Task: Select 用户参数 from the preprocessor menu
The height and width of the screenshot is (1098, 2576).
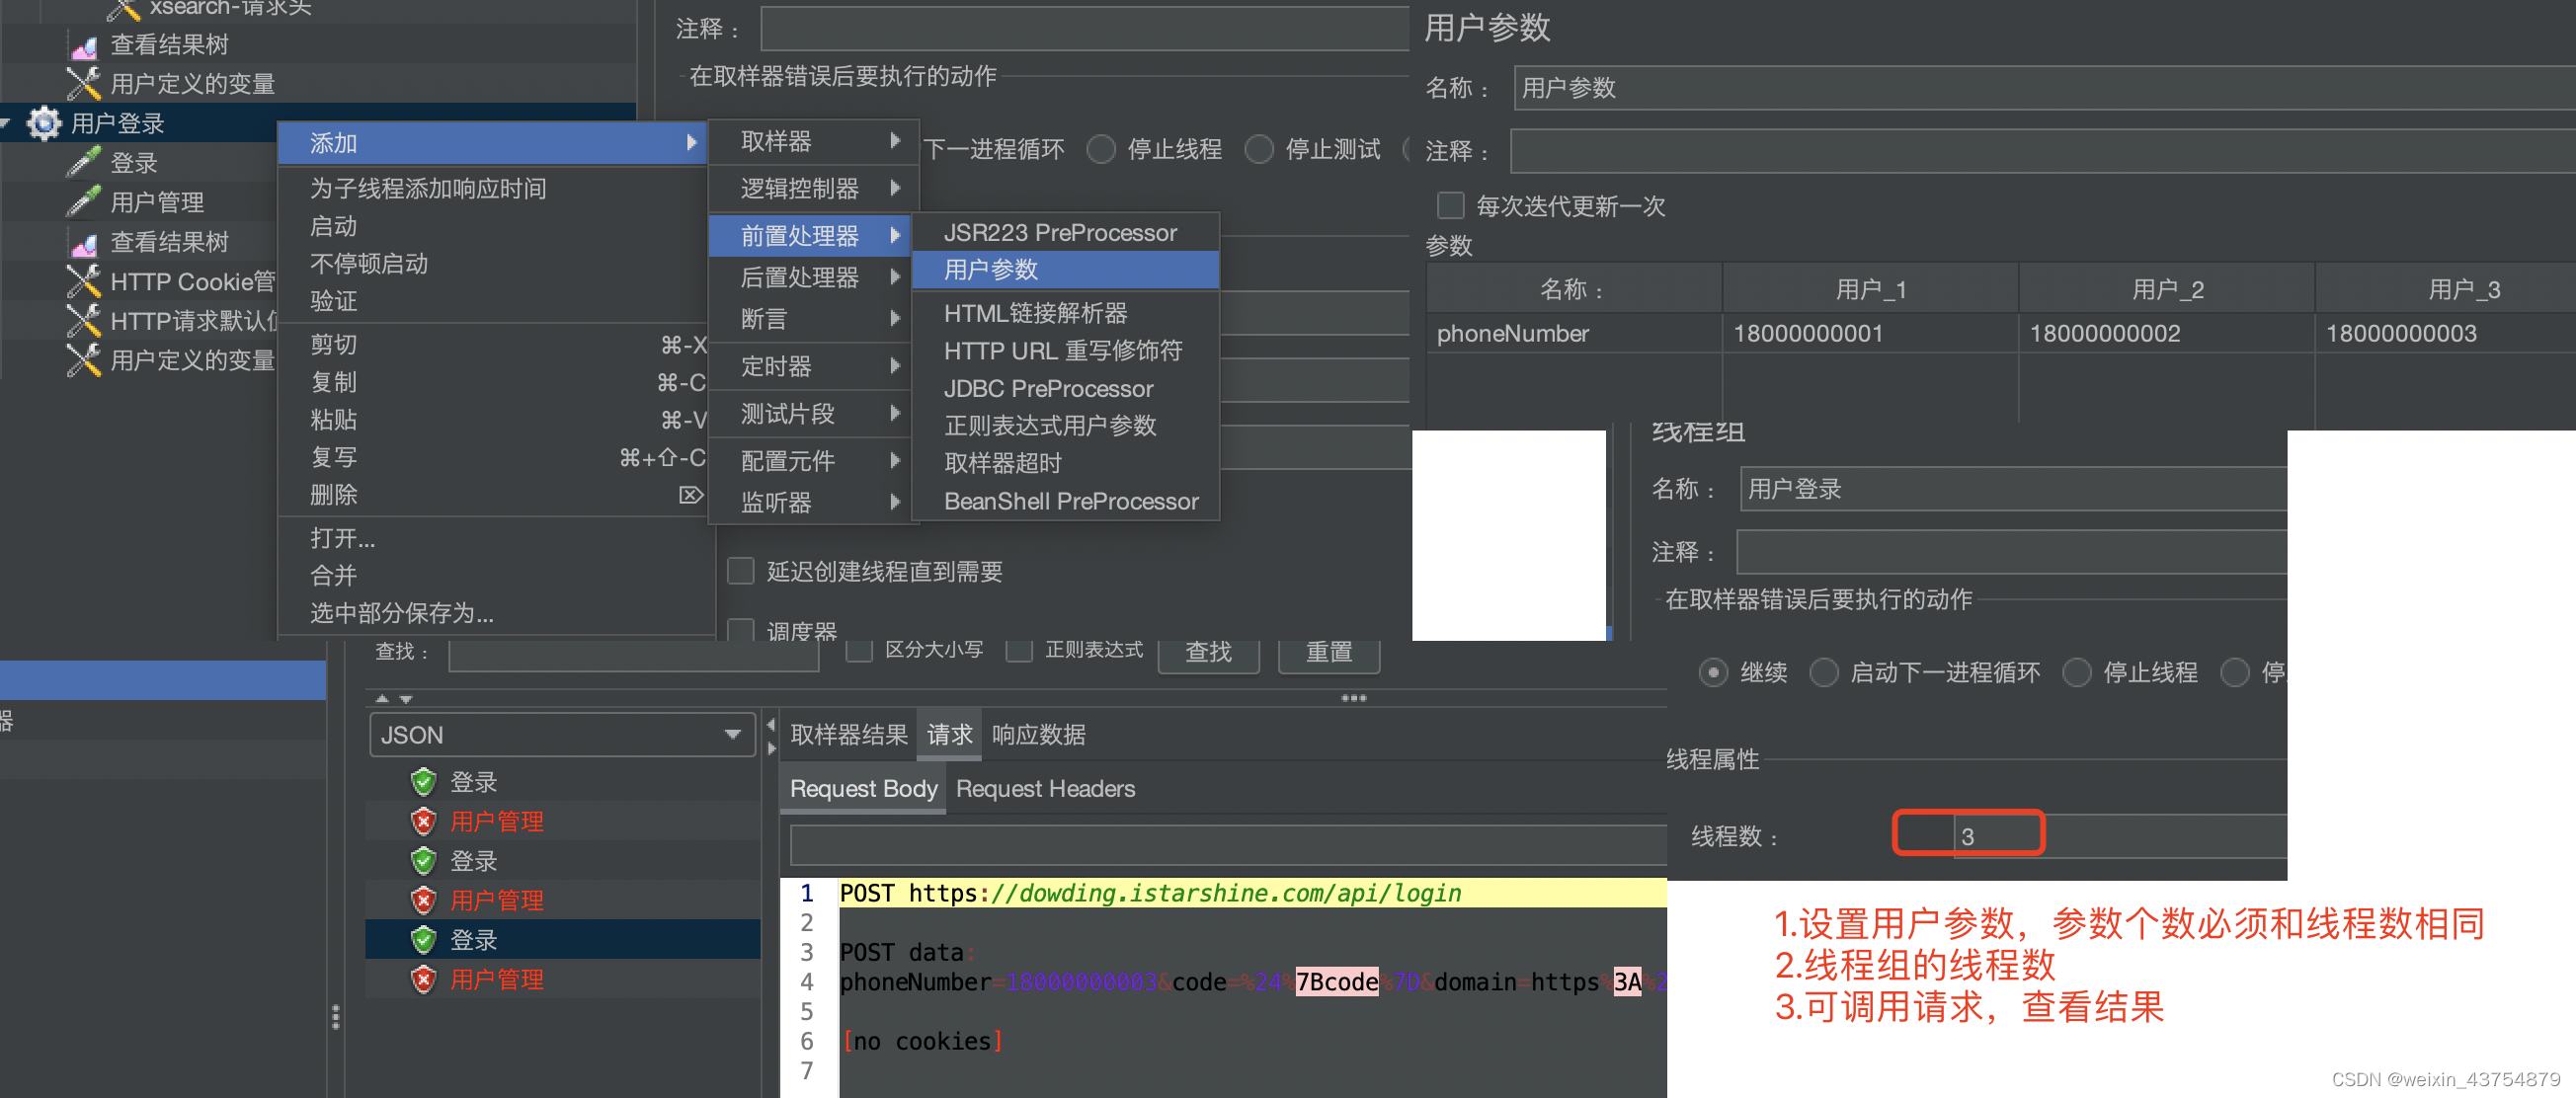Action: [x=993, y=269]
